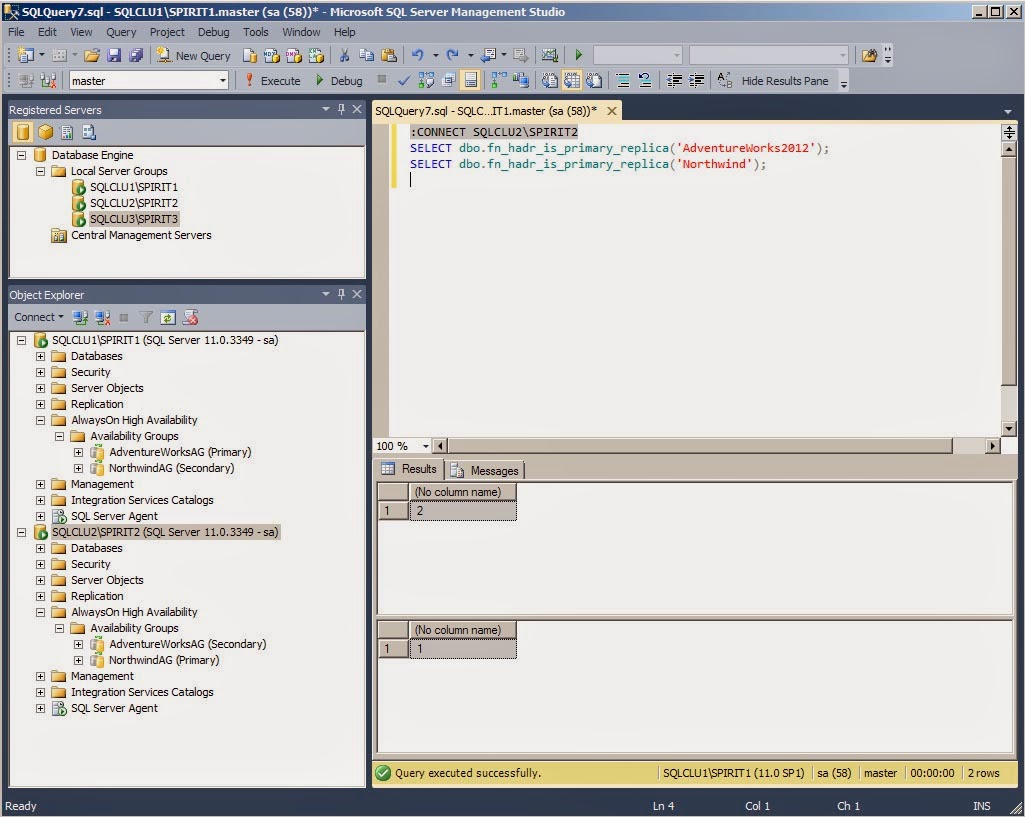
Task: Click the Cut scissors icon
Action: point(344,56)
